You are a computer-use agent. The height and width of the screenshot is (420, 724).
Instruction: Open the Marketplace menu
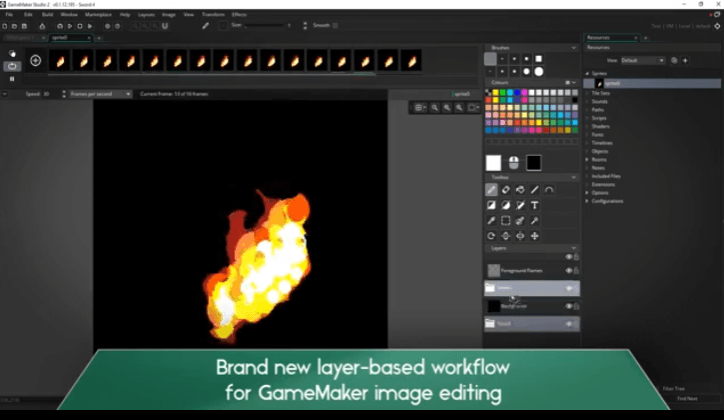click(x=98, y=15)
